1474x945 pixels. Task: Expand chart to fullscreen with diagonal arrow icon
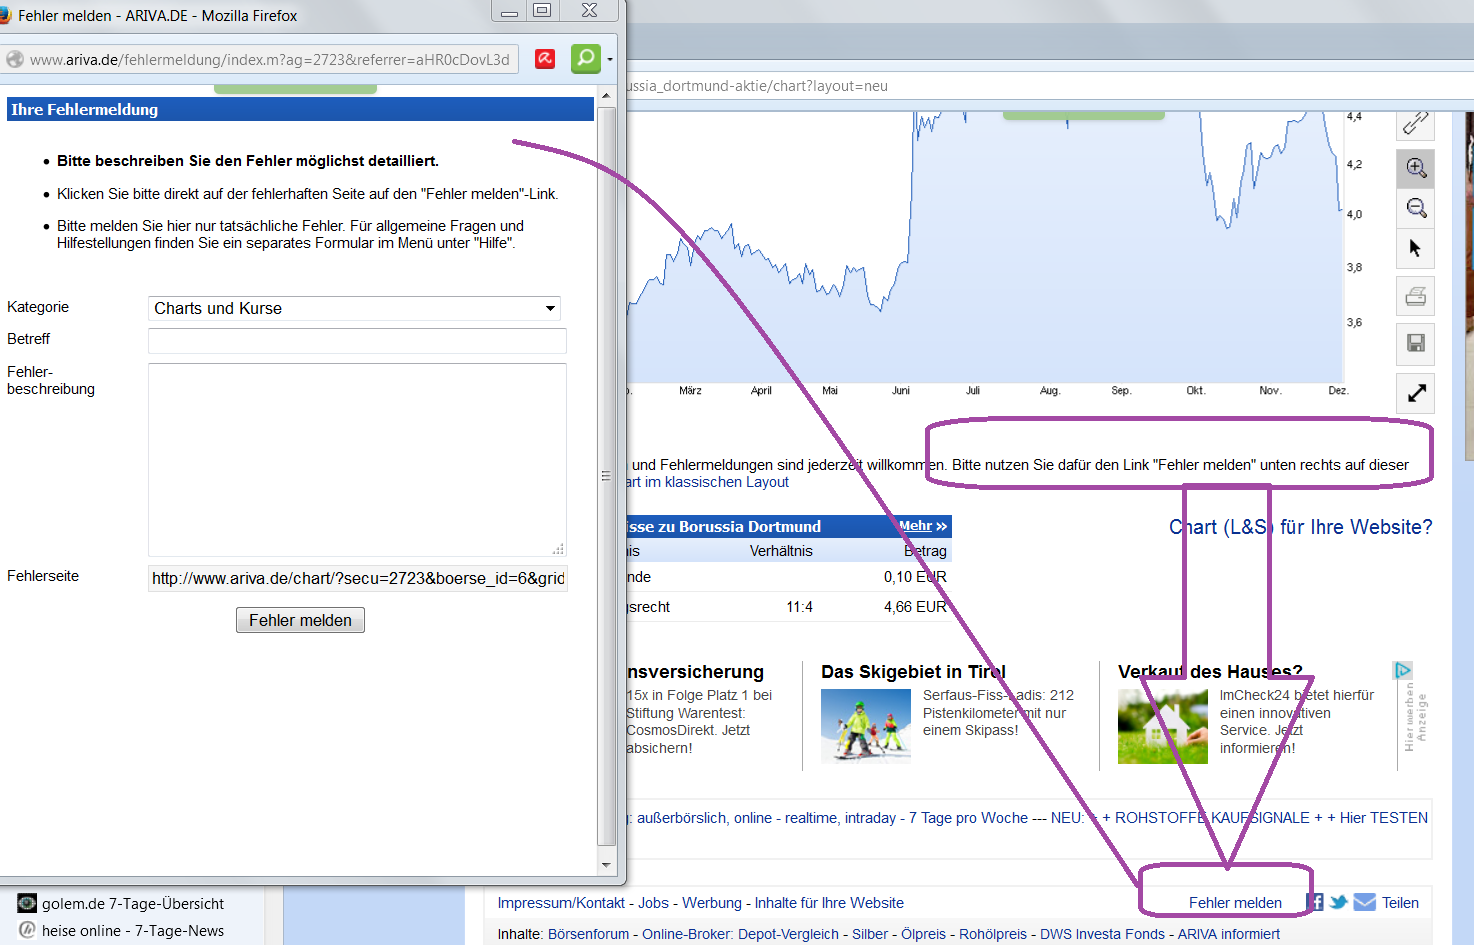point(1416,393)
